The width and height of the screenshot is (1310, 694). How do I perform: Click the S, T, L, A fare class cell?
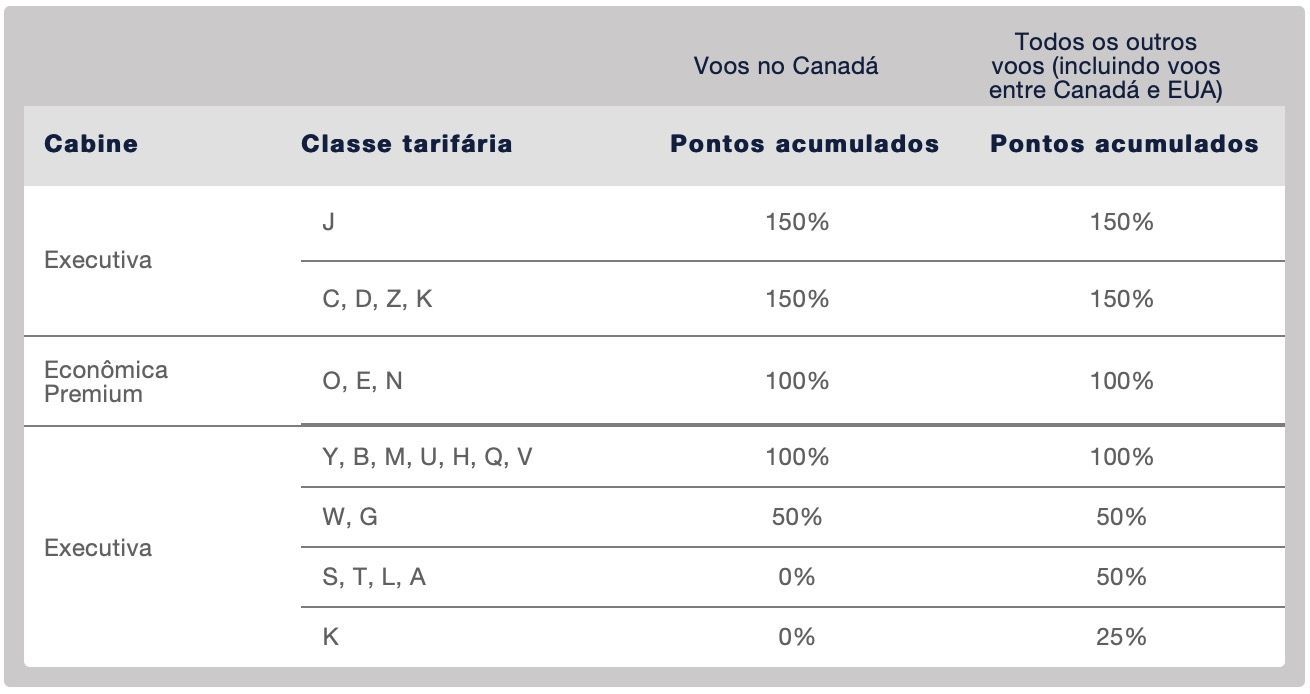(x=374, y=577)
